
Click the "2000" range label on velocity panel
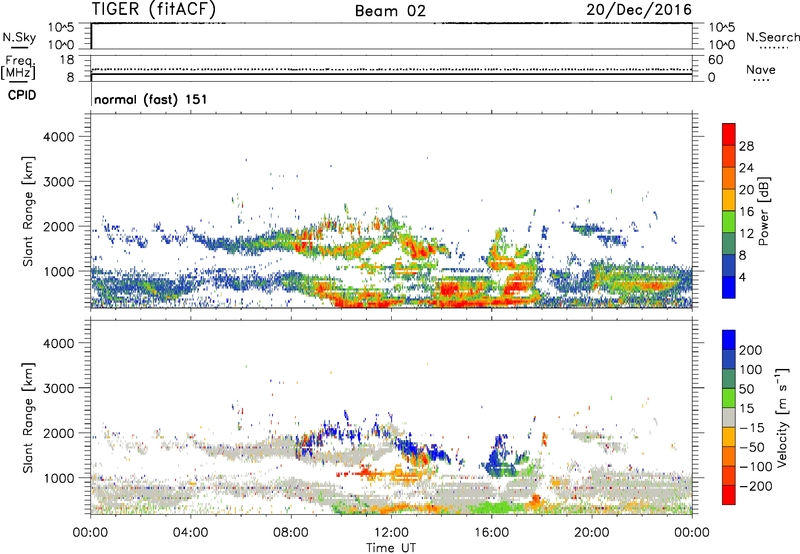(59, 433)
